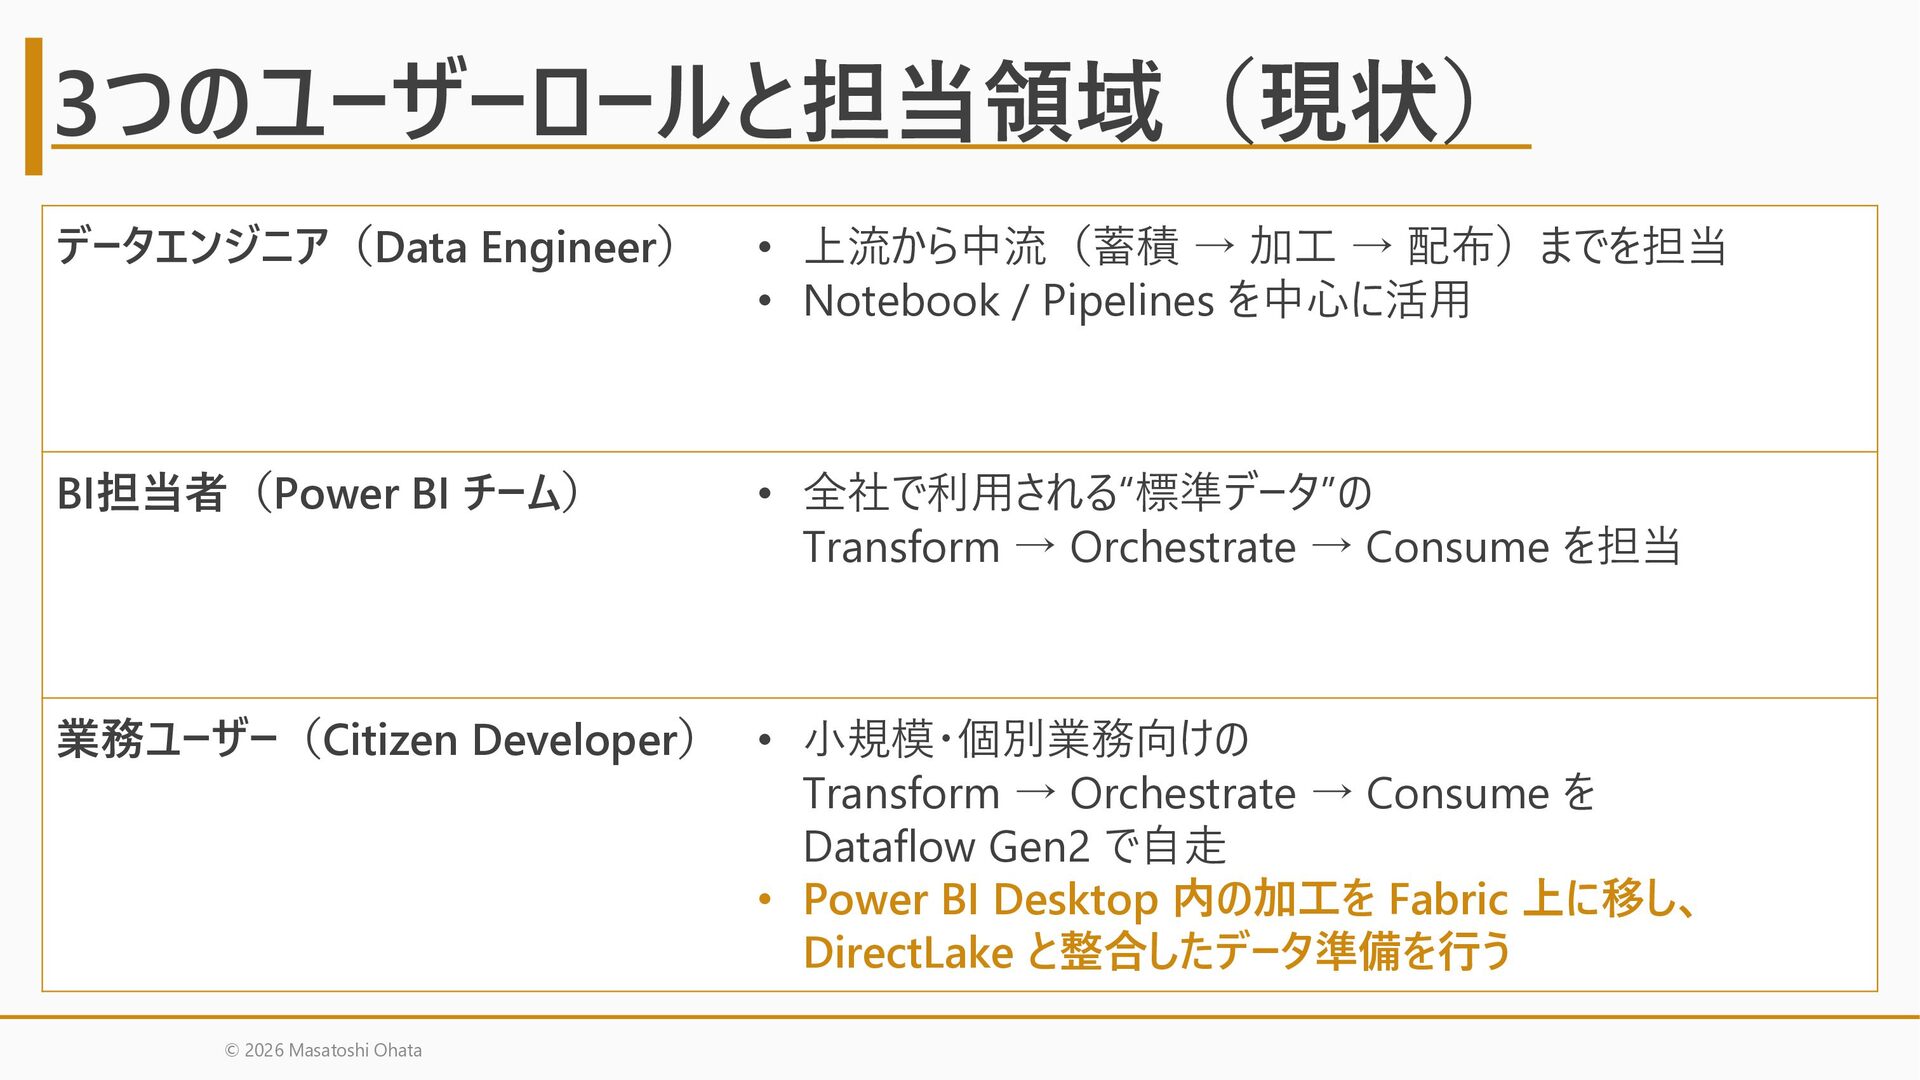This screenshot has height=1080, width=1920.
Task: Click the 上流から中流 bullet line
Action: tap(1265, 247)
